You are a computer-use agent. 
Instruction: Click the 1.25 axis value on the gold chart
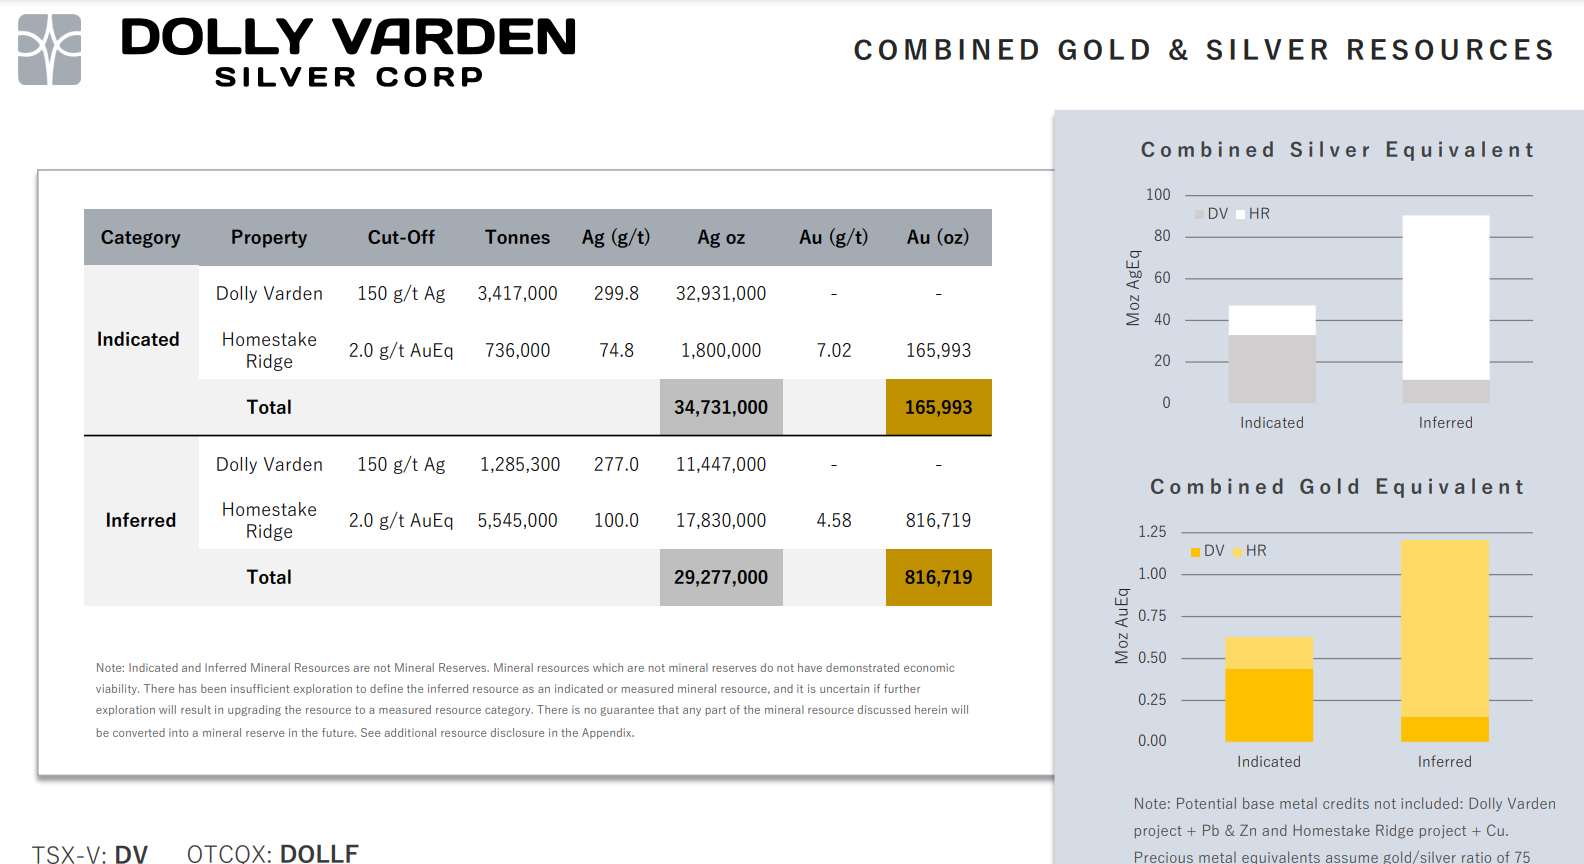pos(1152,532)
